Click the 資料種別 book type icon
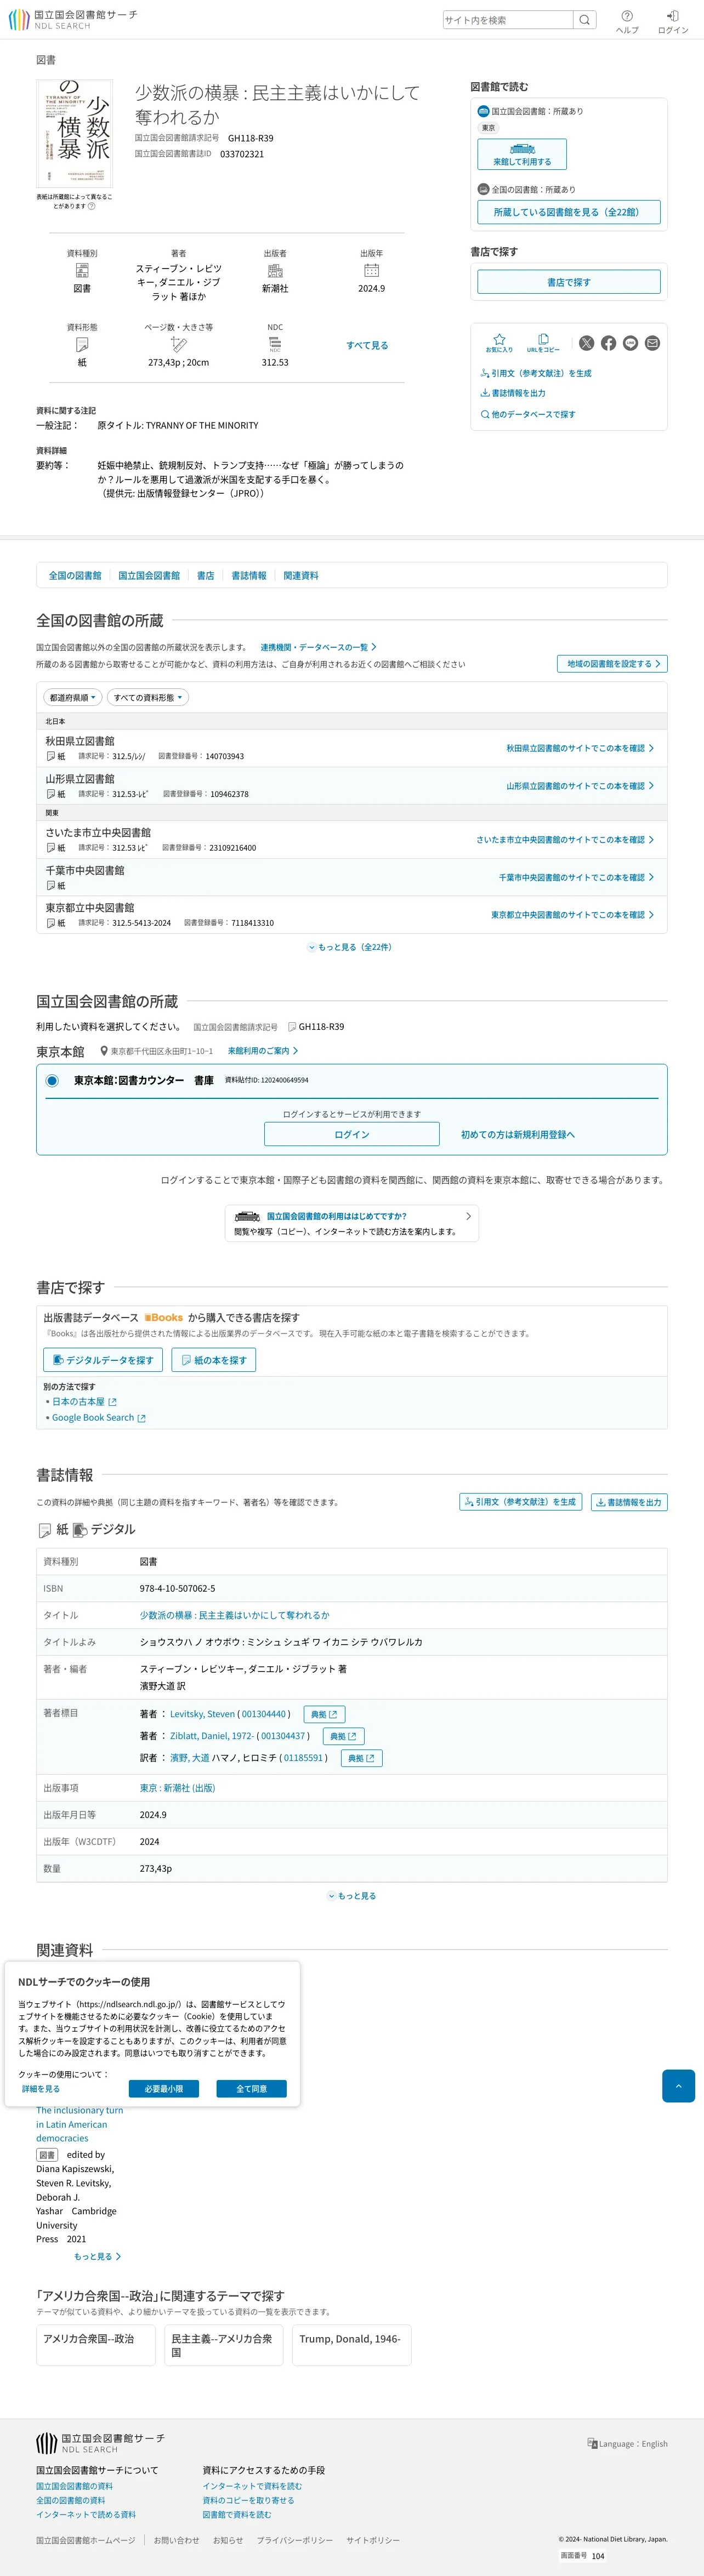Image resolution: width=704 pixels, height=2576 pixels. (82, 270)
